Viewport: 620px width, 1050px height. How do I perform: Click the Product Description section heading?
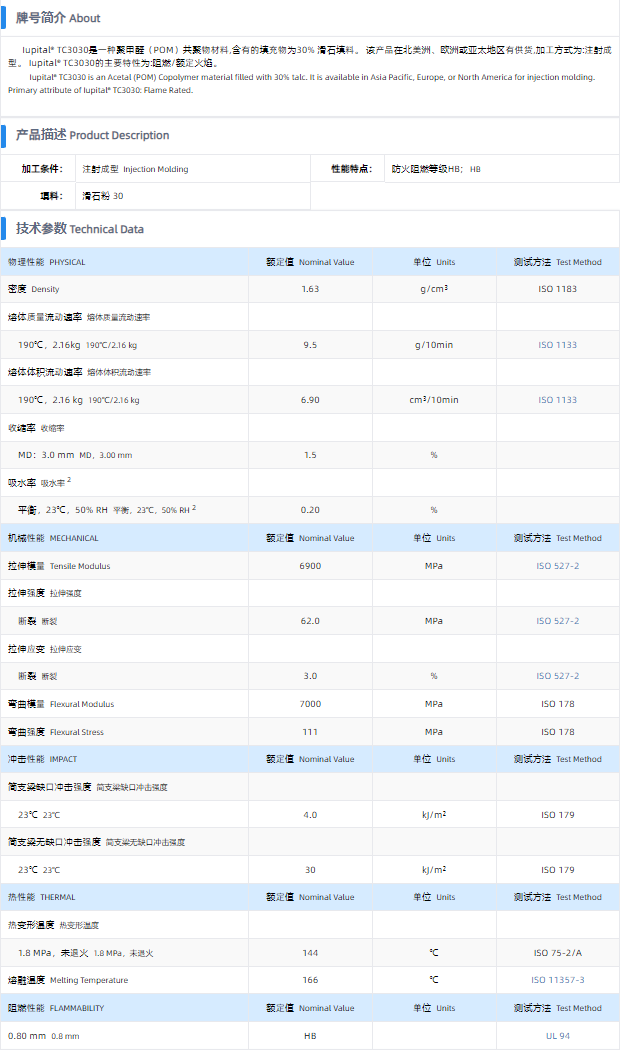pyautogui.click(x=92, y=135)
